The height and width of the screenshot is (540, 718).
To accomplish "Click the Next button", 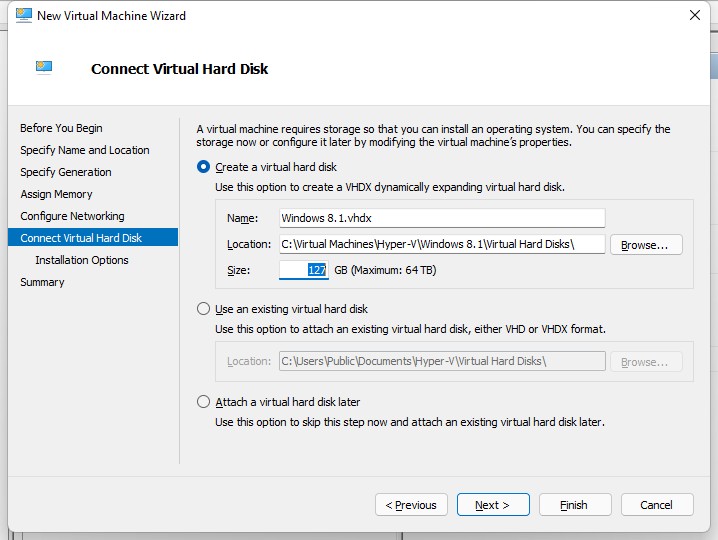I will 493,505.
